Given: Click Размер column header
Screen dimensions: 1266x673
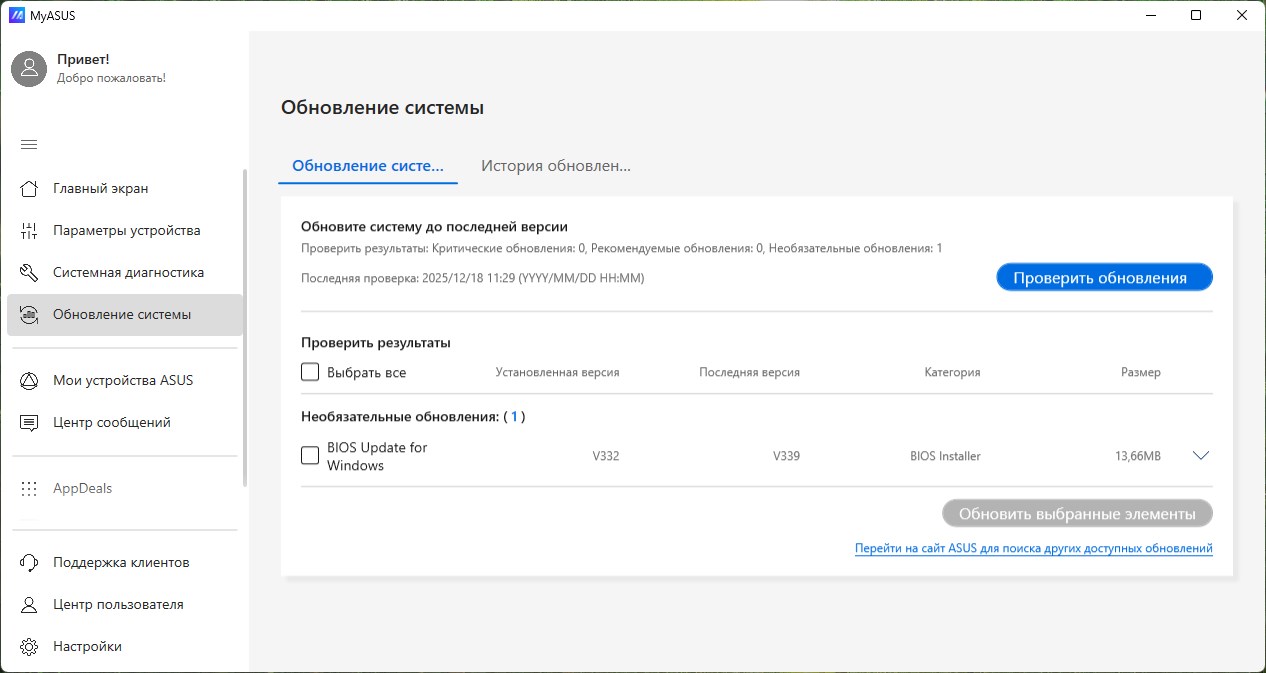Looking at the screenshot, I should tap(1141, 372).
